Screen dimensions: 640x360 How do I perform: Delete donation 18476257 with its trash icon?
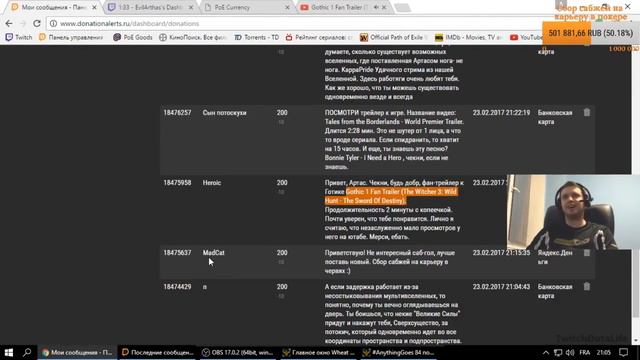(587, 112)
